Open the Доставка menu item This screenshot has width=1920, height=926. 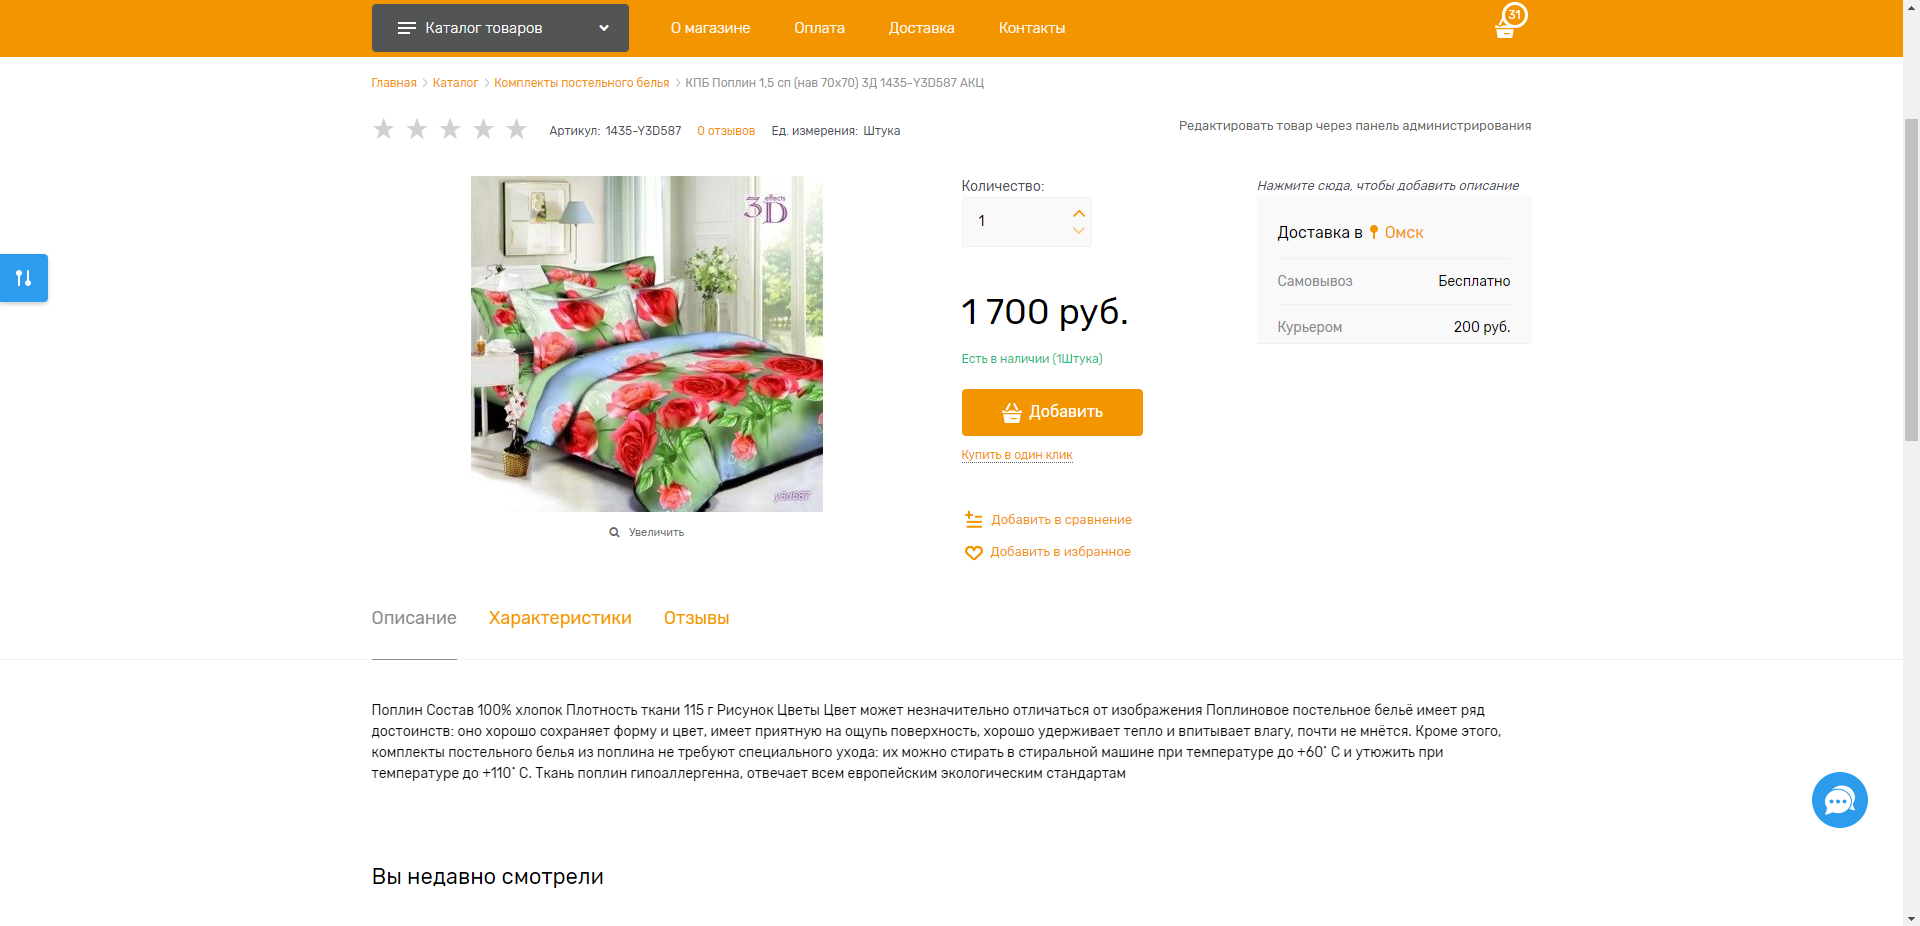(x=921, y=28)
